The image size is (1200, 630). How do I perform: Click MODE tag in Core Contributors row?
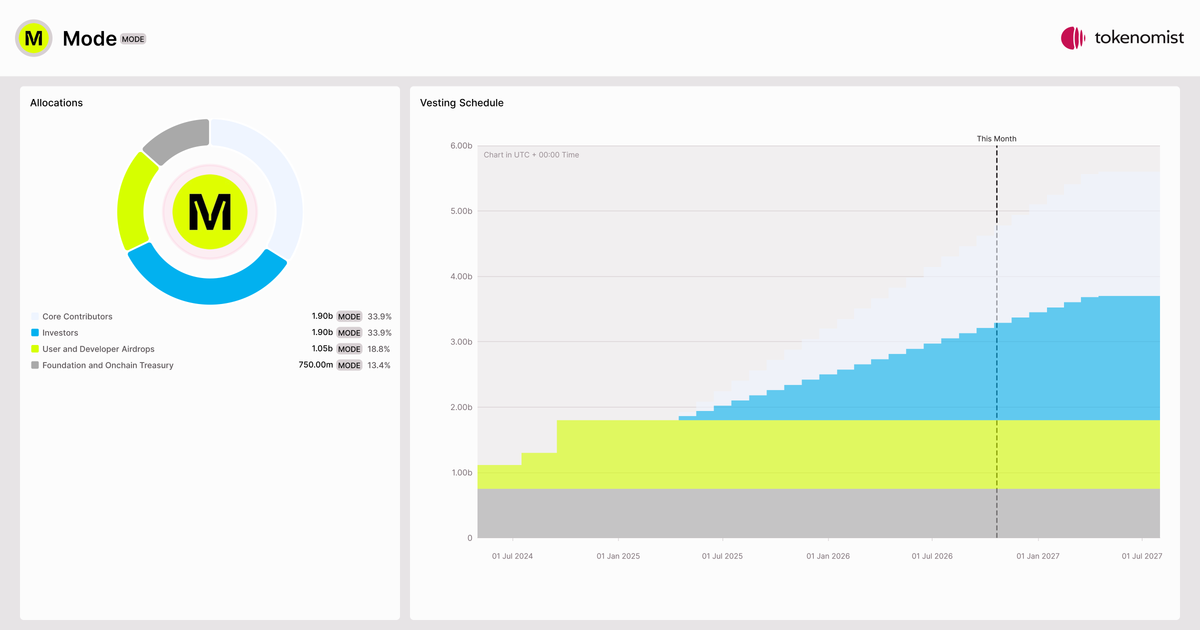click(349, 317)
